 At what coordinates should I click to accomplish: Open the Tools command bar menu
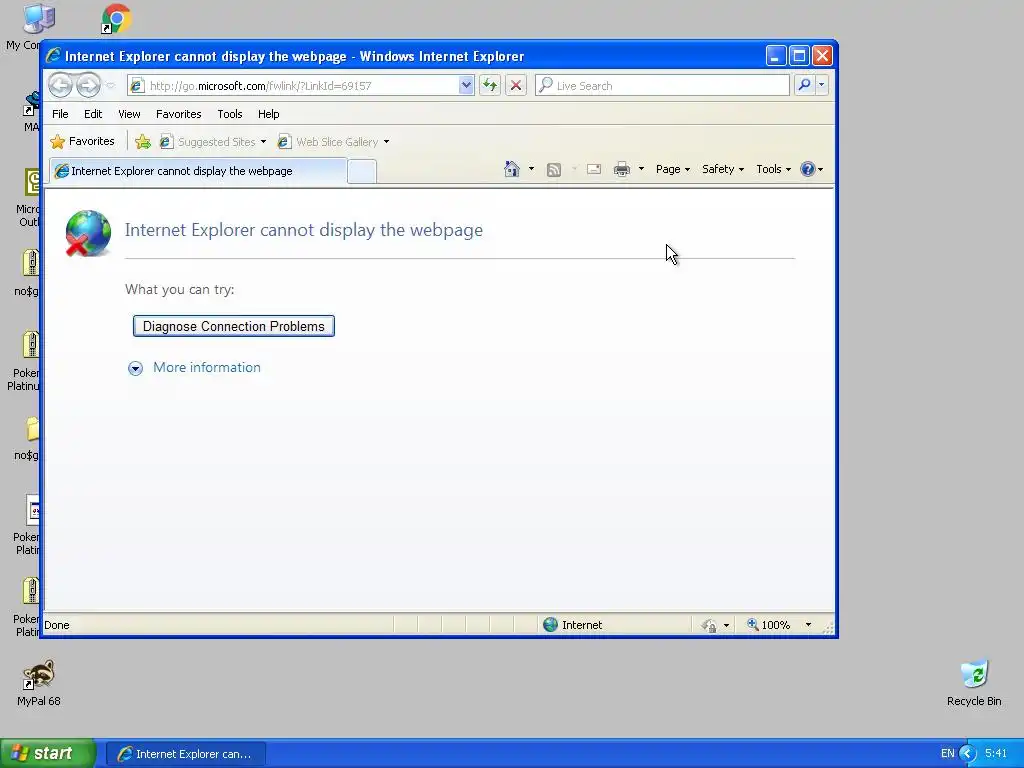tap(773, 169)
